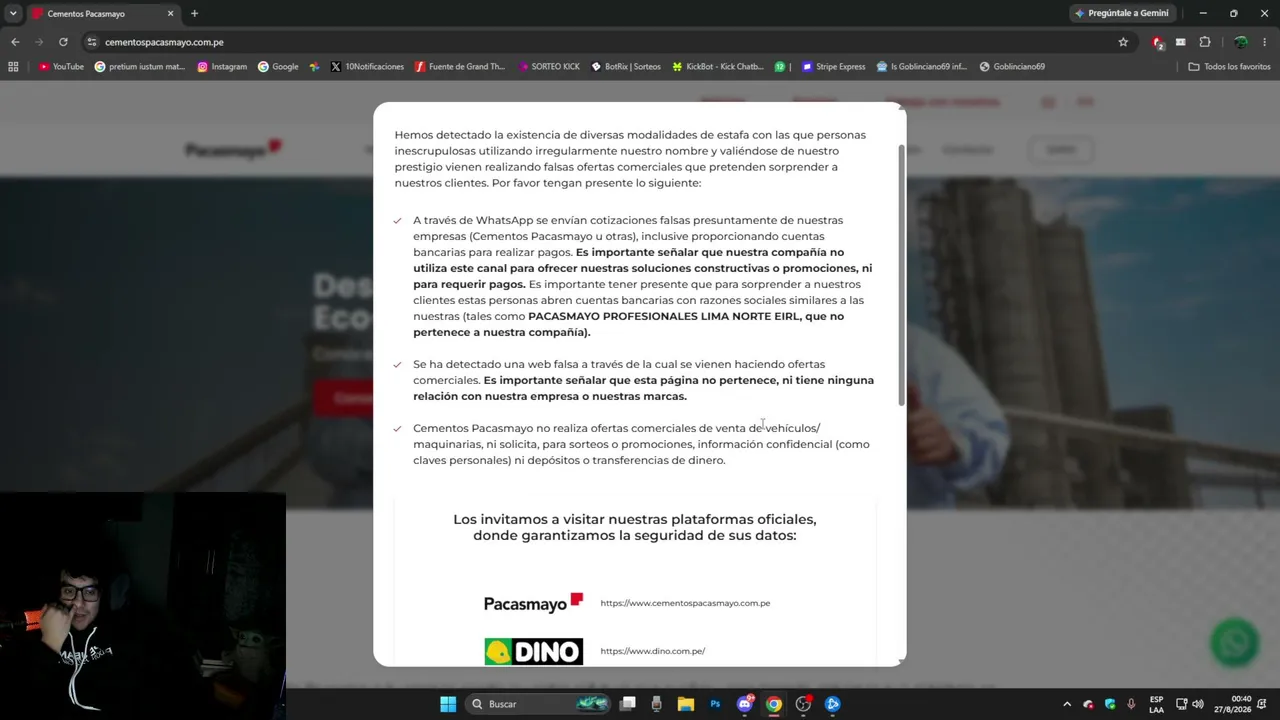Screen dimensions: 1280x720
Task: Open a new browser tab
Action: click(194, 14)
